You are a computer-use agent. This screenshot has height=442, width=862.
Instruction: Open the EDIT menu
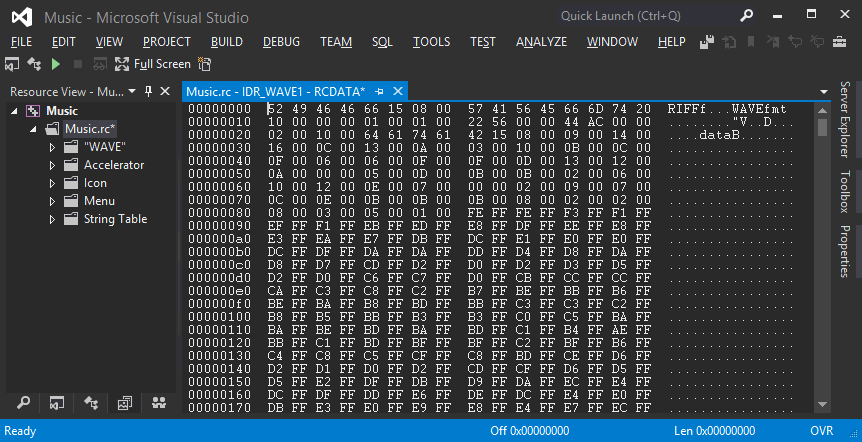click(x=64, y=42)
